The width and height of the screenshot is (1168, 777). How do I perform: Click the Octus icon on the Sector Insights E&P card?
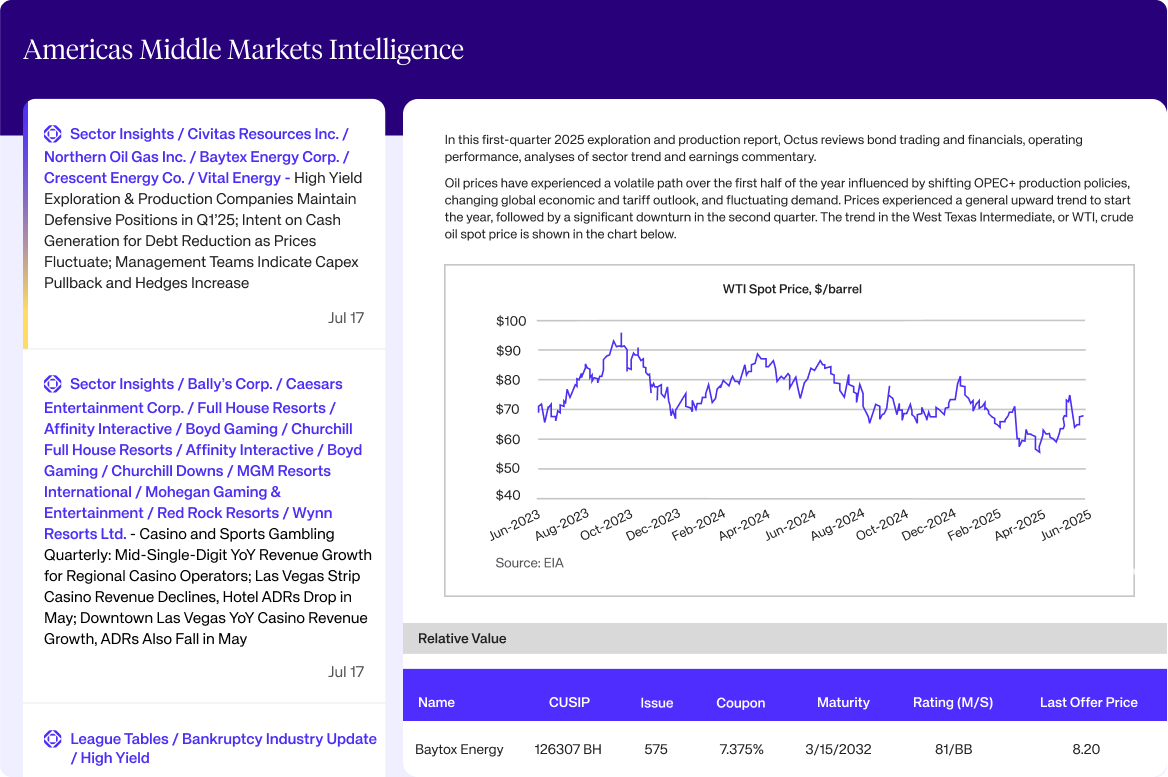tap(52, 133)
